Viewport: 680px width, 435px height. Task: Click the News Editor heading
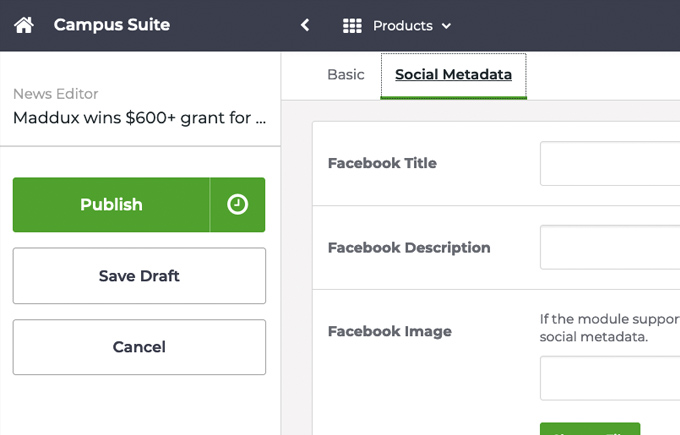coord(55,94)
